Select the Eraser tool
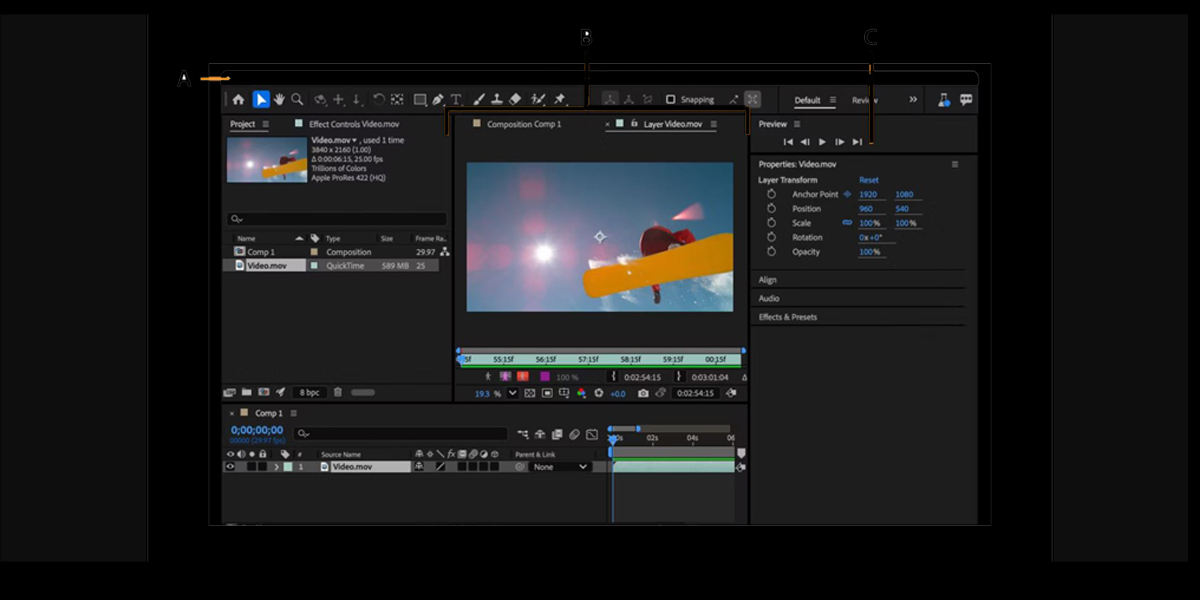 (x=515, y=99)
